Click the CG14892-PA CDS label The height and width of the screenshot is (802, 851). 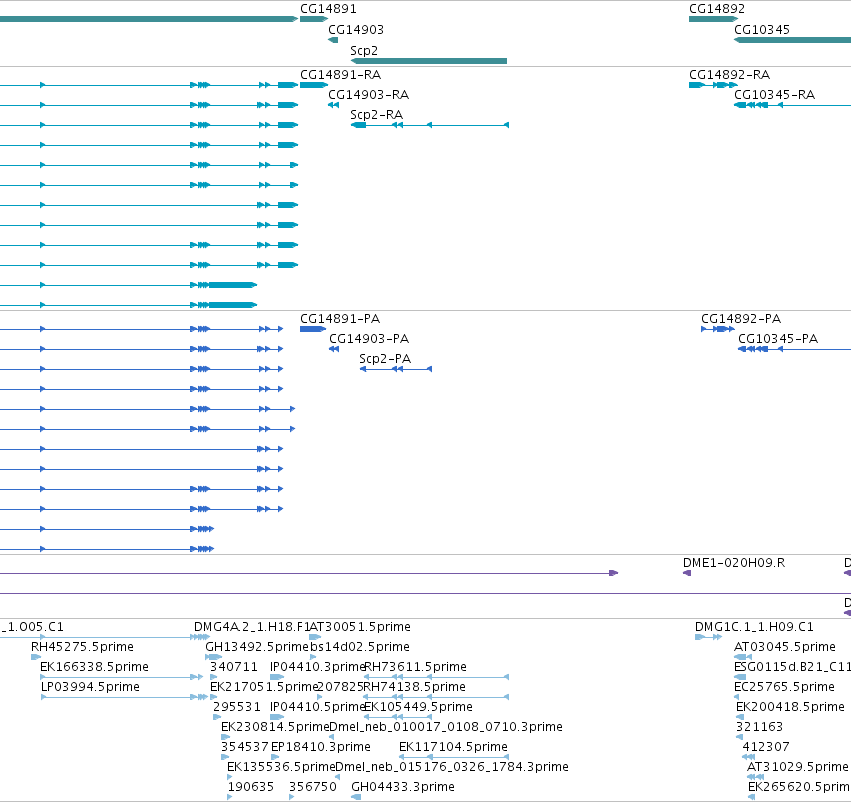[x=741, y=319]
